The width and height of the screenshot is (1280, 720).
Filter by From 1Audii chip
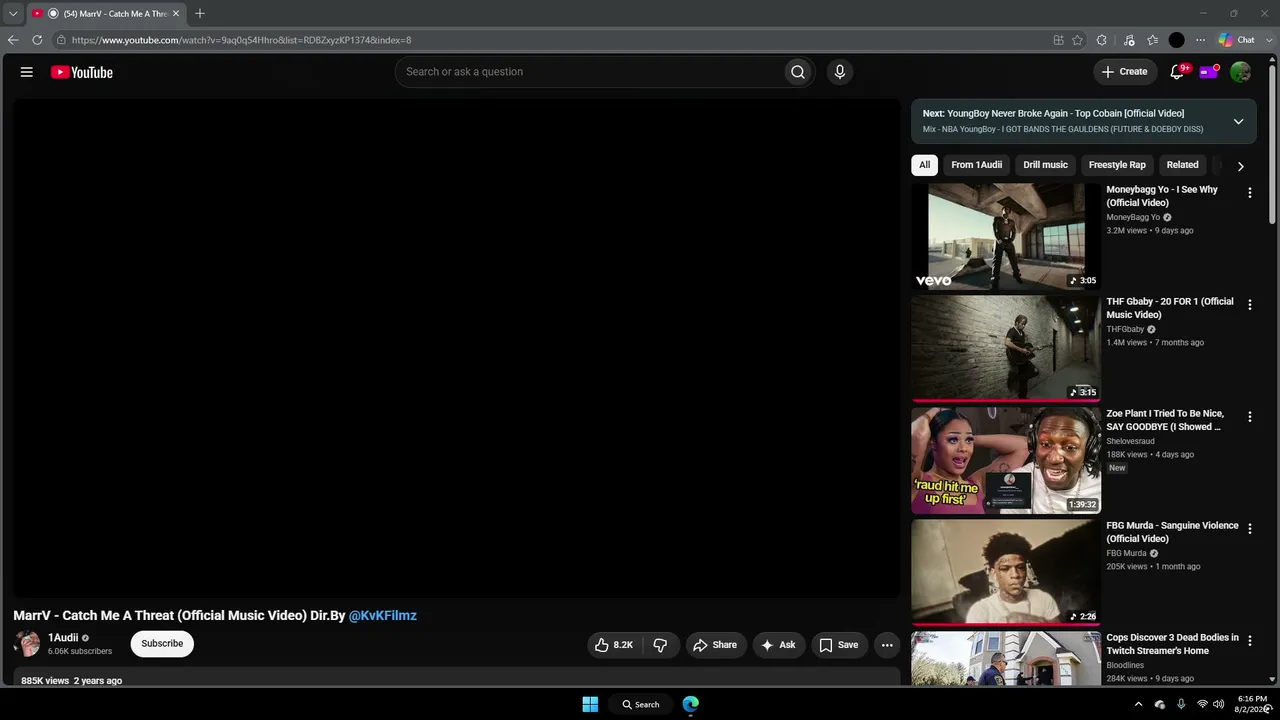[976, 165]
